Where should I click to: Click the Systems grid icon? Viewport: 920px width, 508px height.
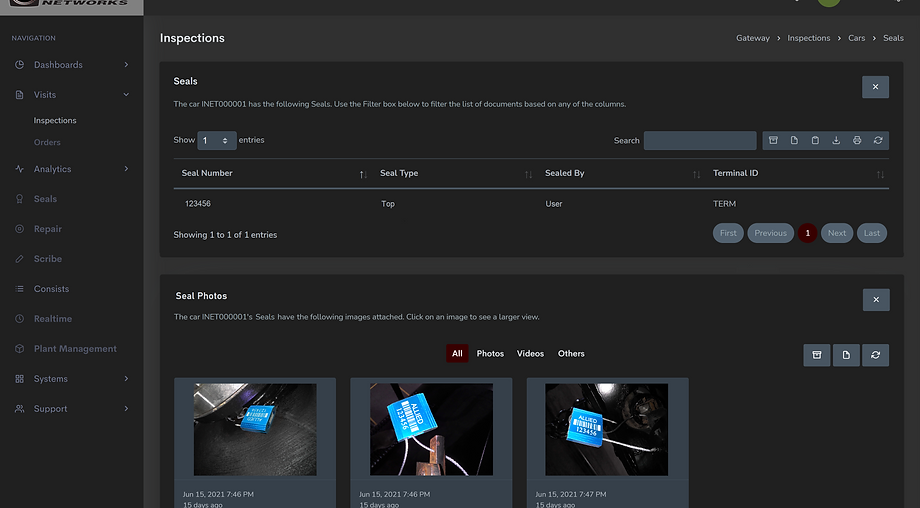[19, 379]
